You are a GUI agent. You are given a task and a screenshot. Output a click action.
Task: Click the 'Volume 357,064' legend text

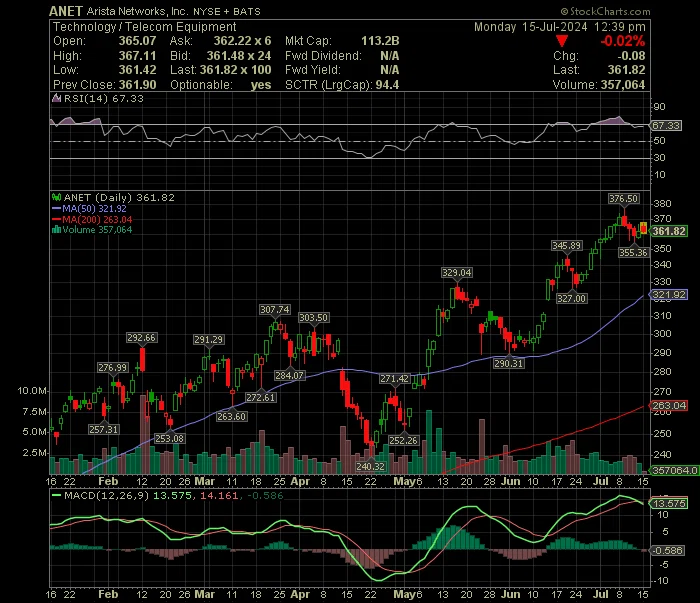tap(97, 230)
